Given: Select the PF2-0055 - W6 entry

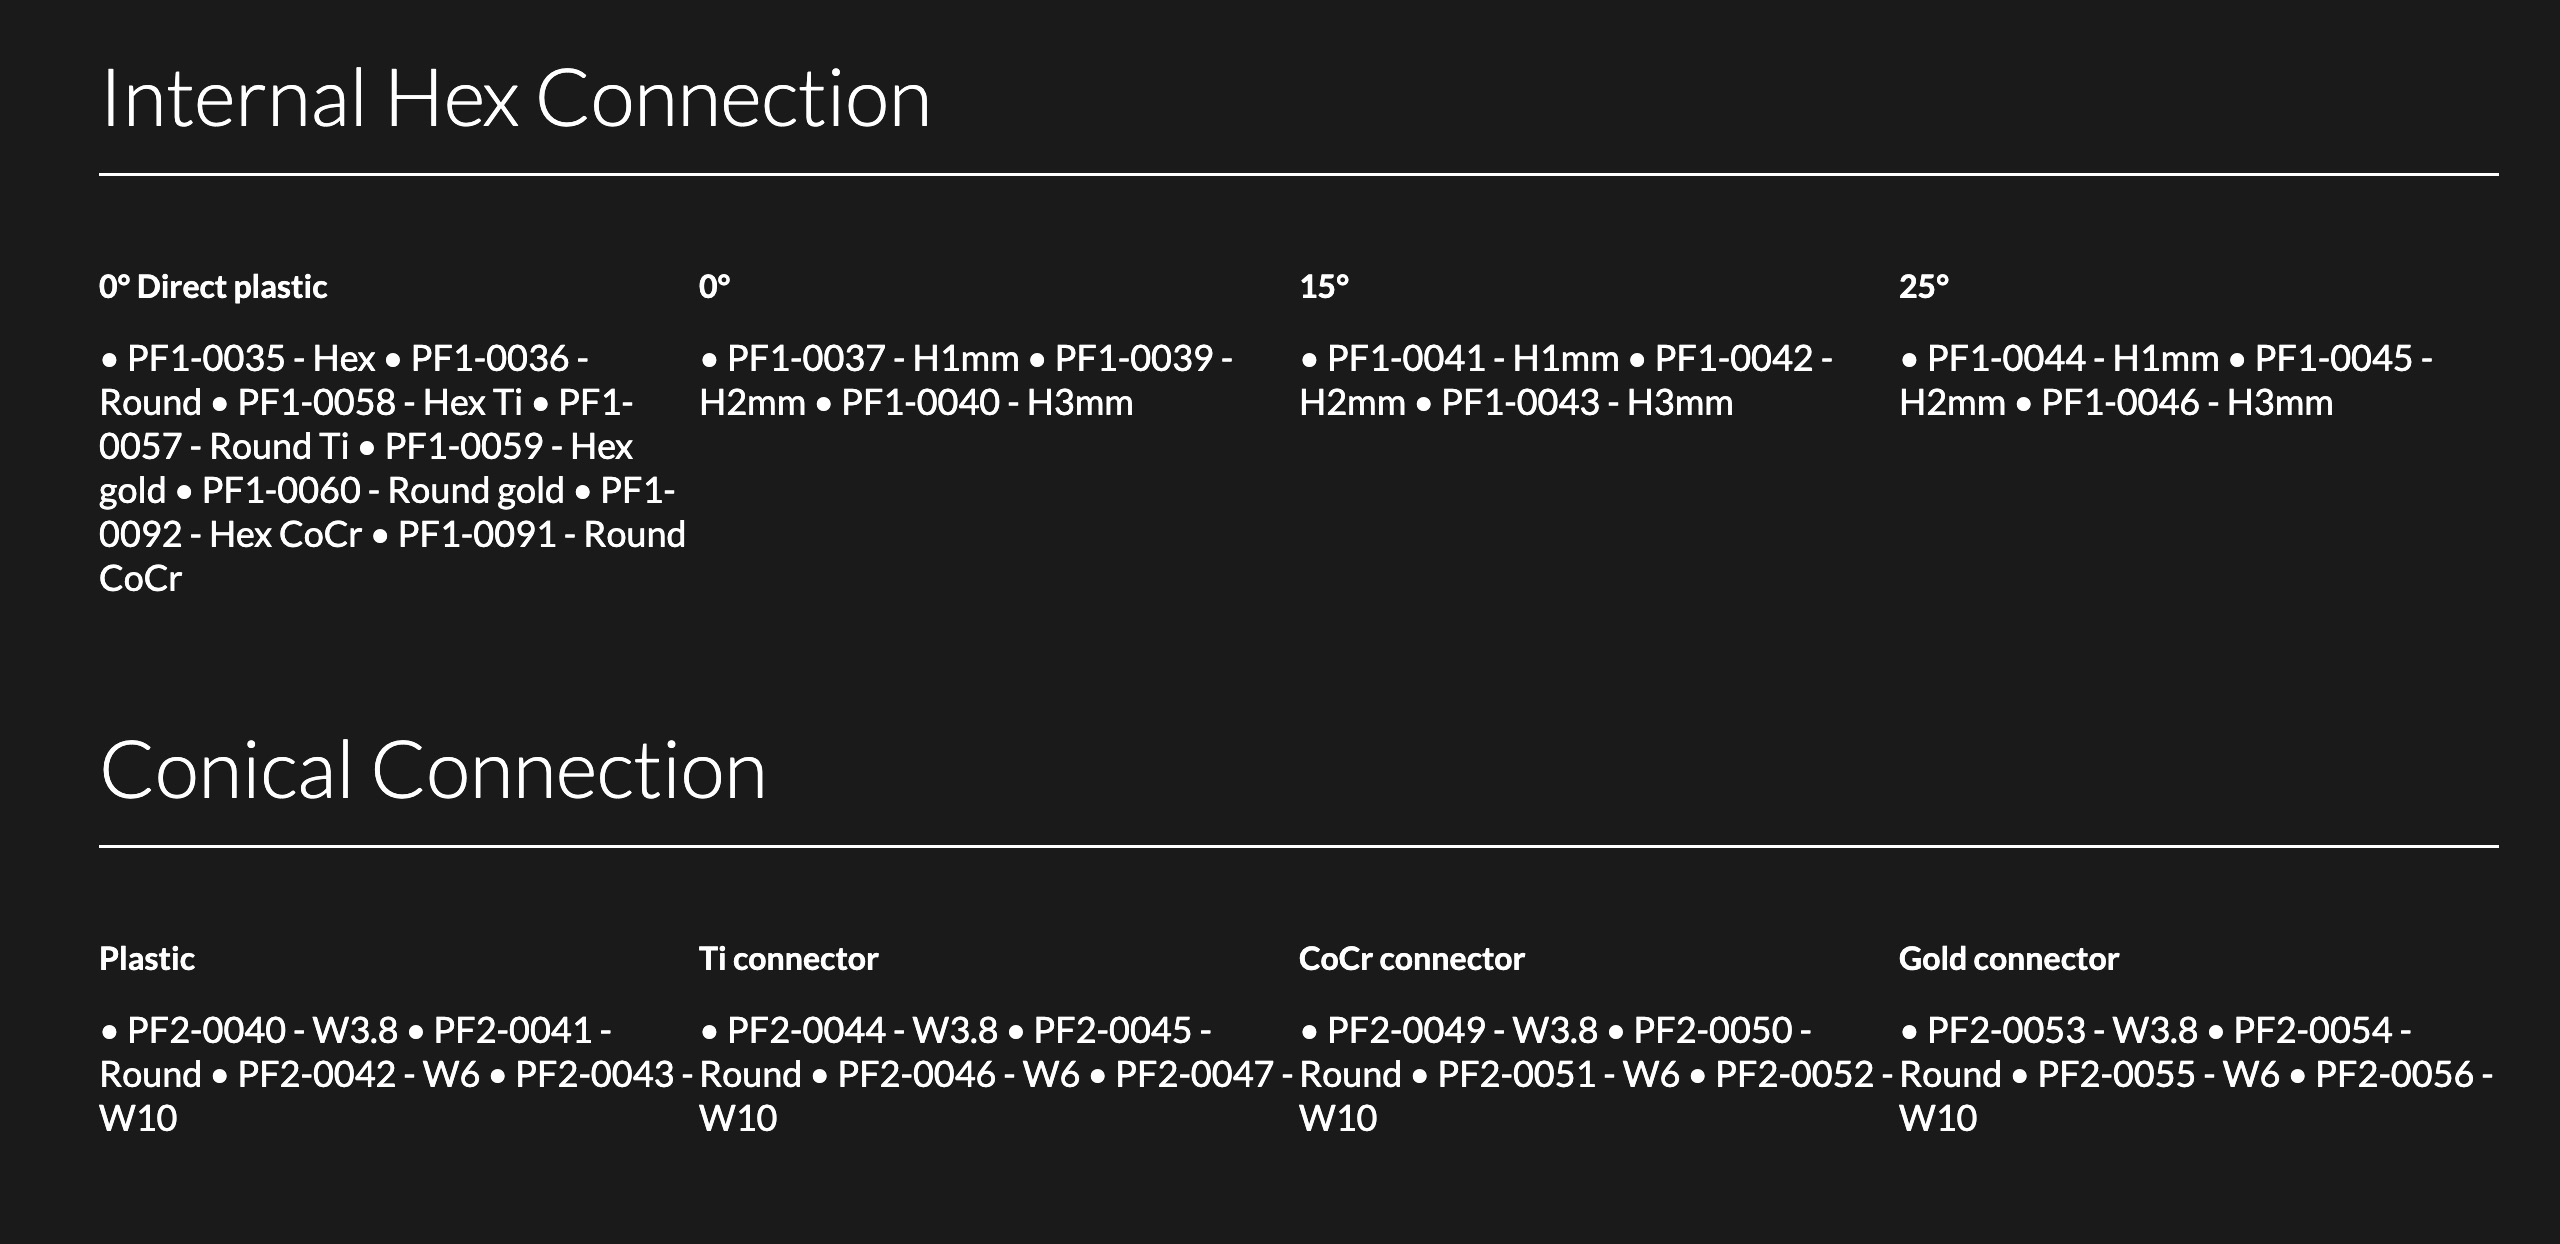Looking at the screenshot, I should tap(2158, 1074).
